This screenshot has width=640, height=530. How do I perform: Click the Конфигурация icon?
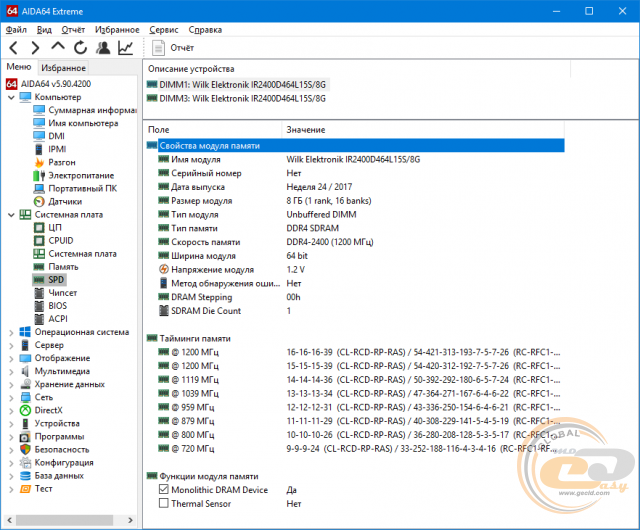(x=25, y=463)
